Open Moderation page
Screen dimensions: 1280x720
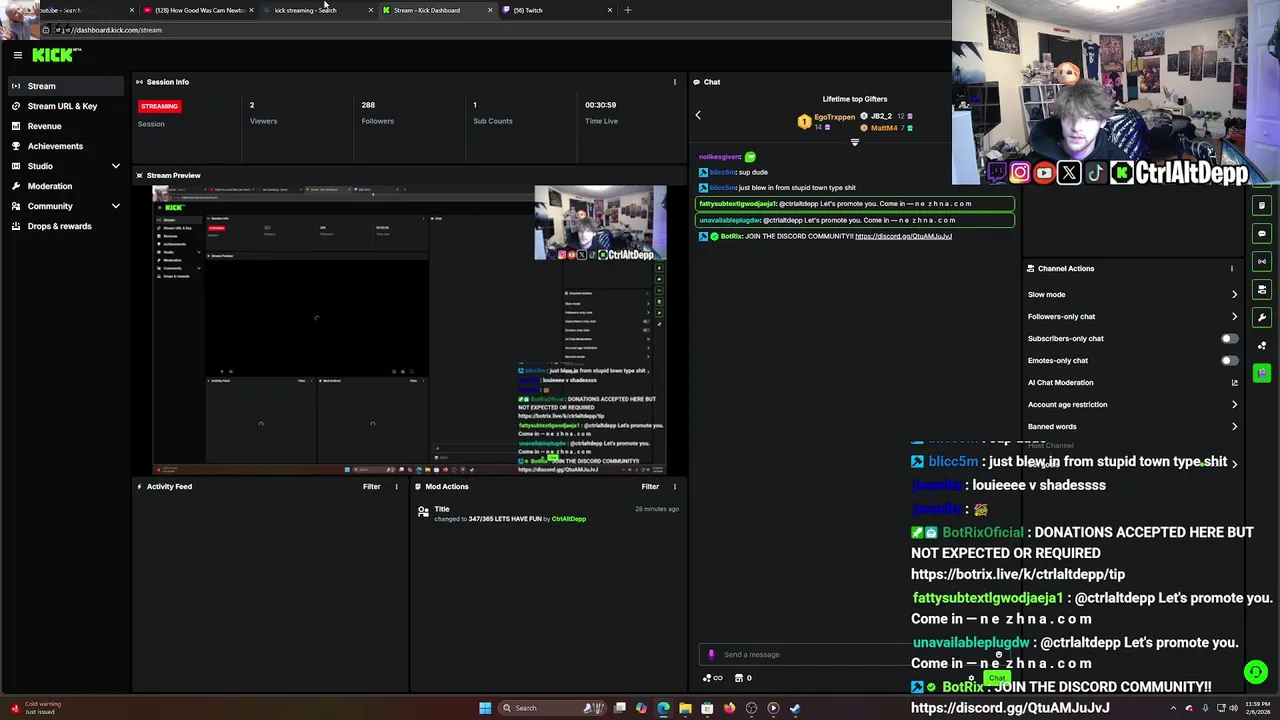[x=65, y=186]
